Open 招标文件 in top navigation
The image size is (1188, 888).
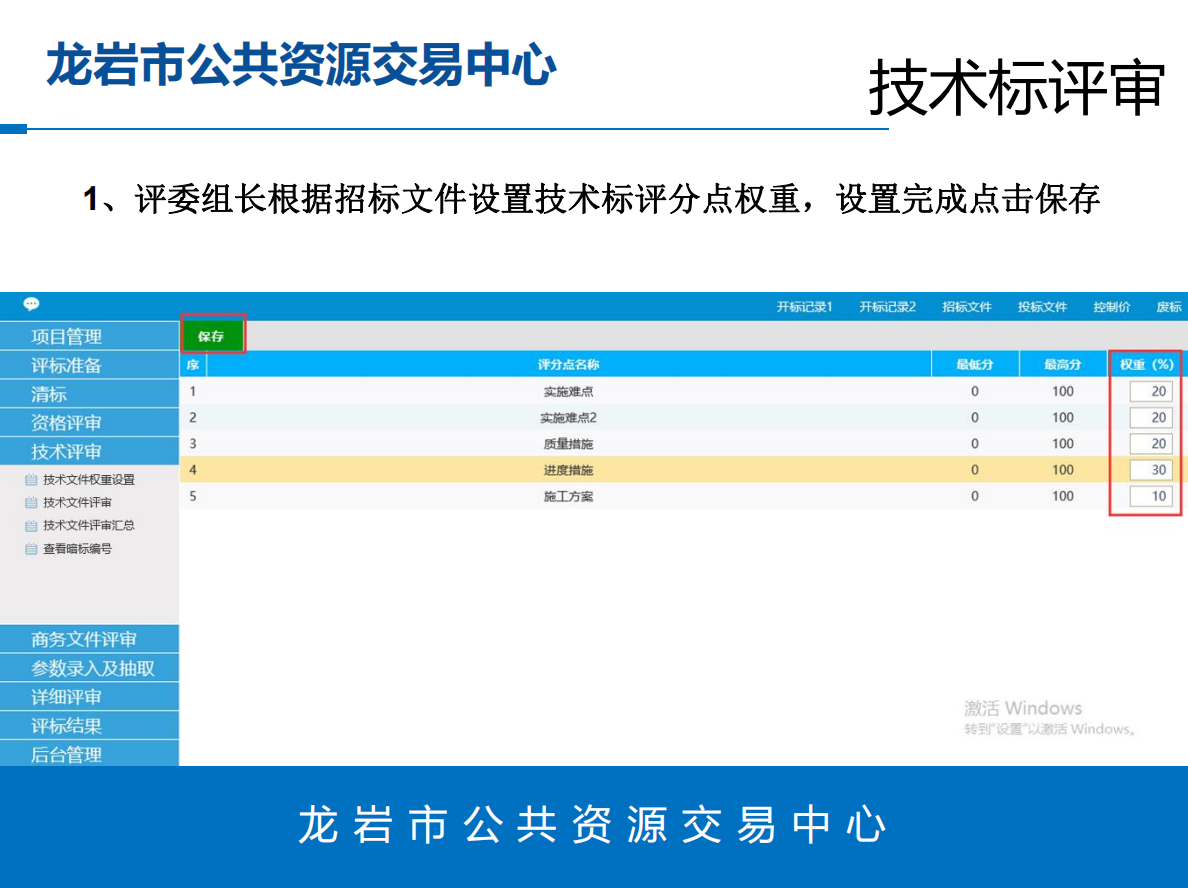click(x=966, y=307)
